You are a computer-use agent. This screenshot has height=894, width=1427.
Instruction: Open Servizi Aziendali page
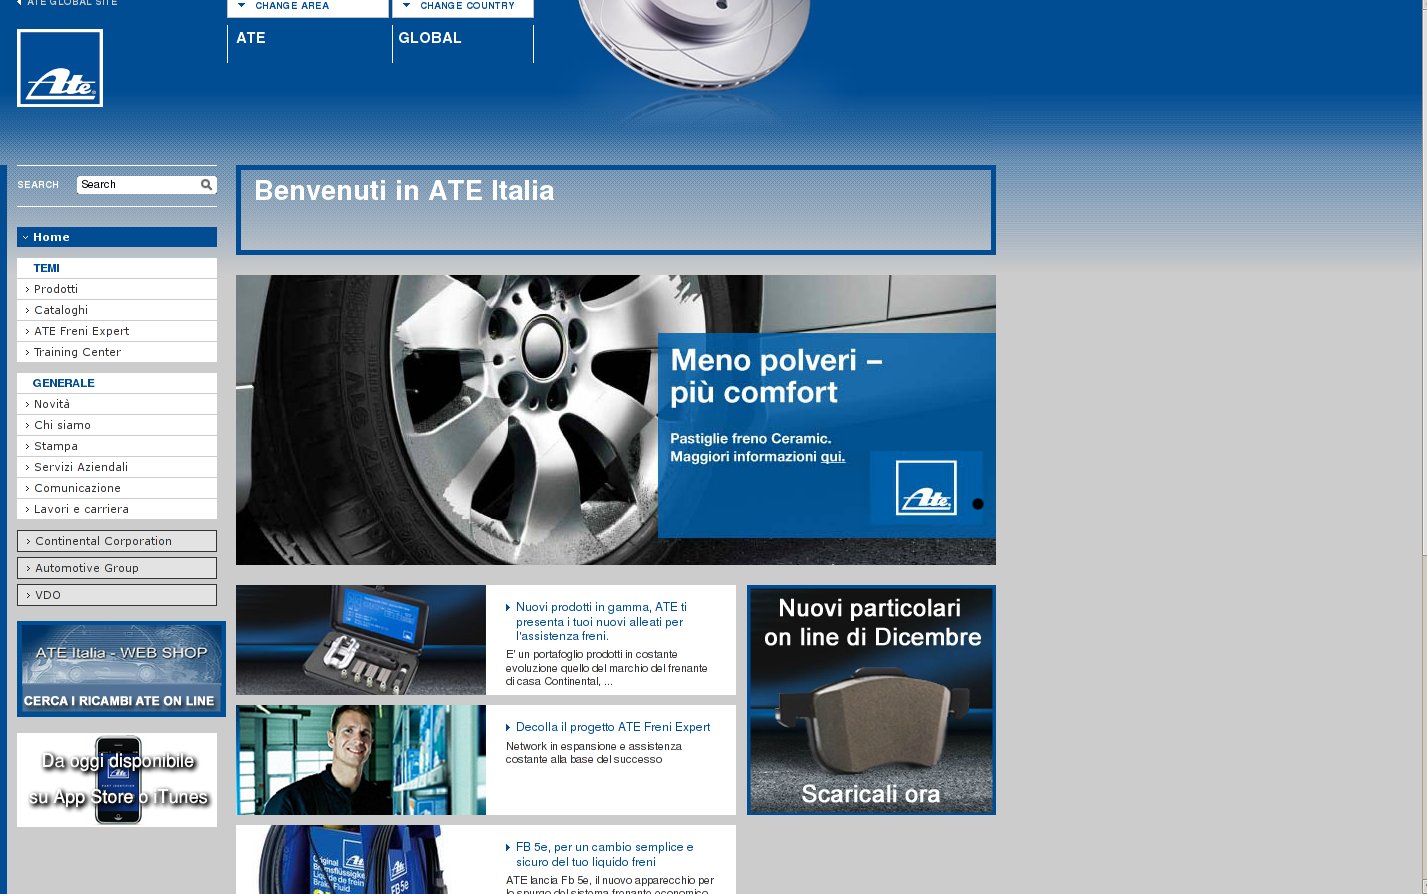[117, 467]
